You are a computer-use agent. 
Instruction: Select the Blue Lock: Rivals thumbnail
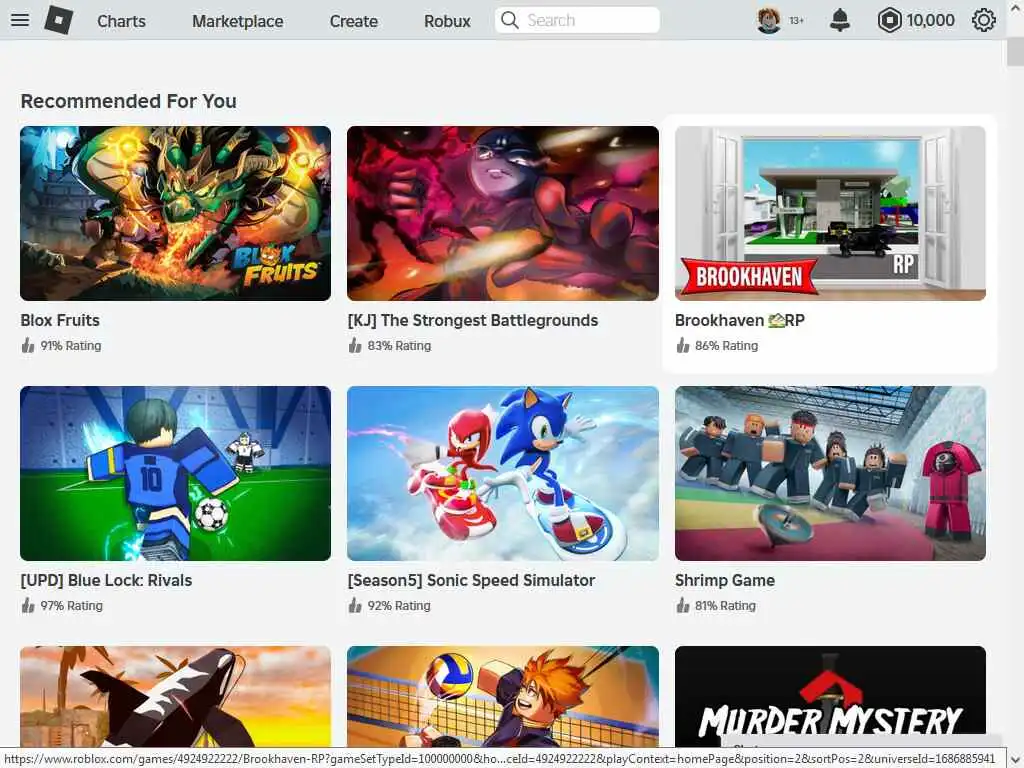tap(176, 473)
